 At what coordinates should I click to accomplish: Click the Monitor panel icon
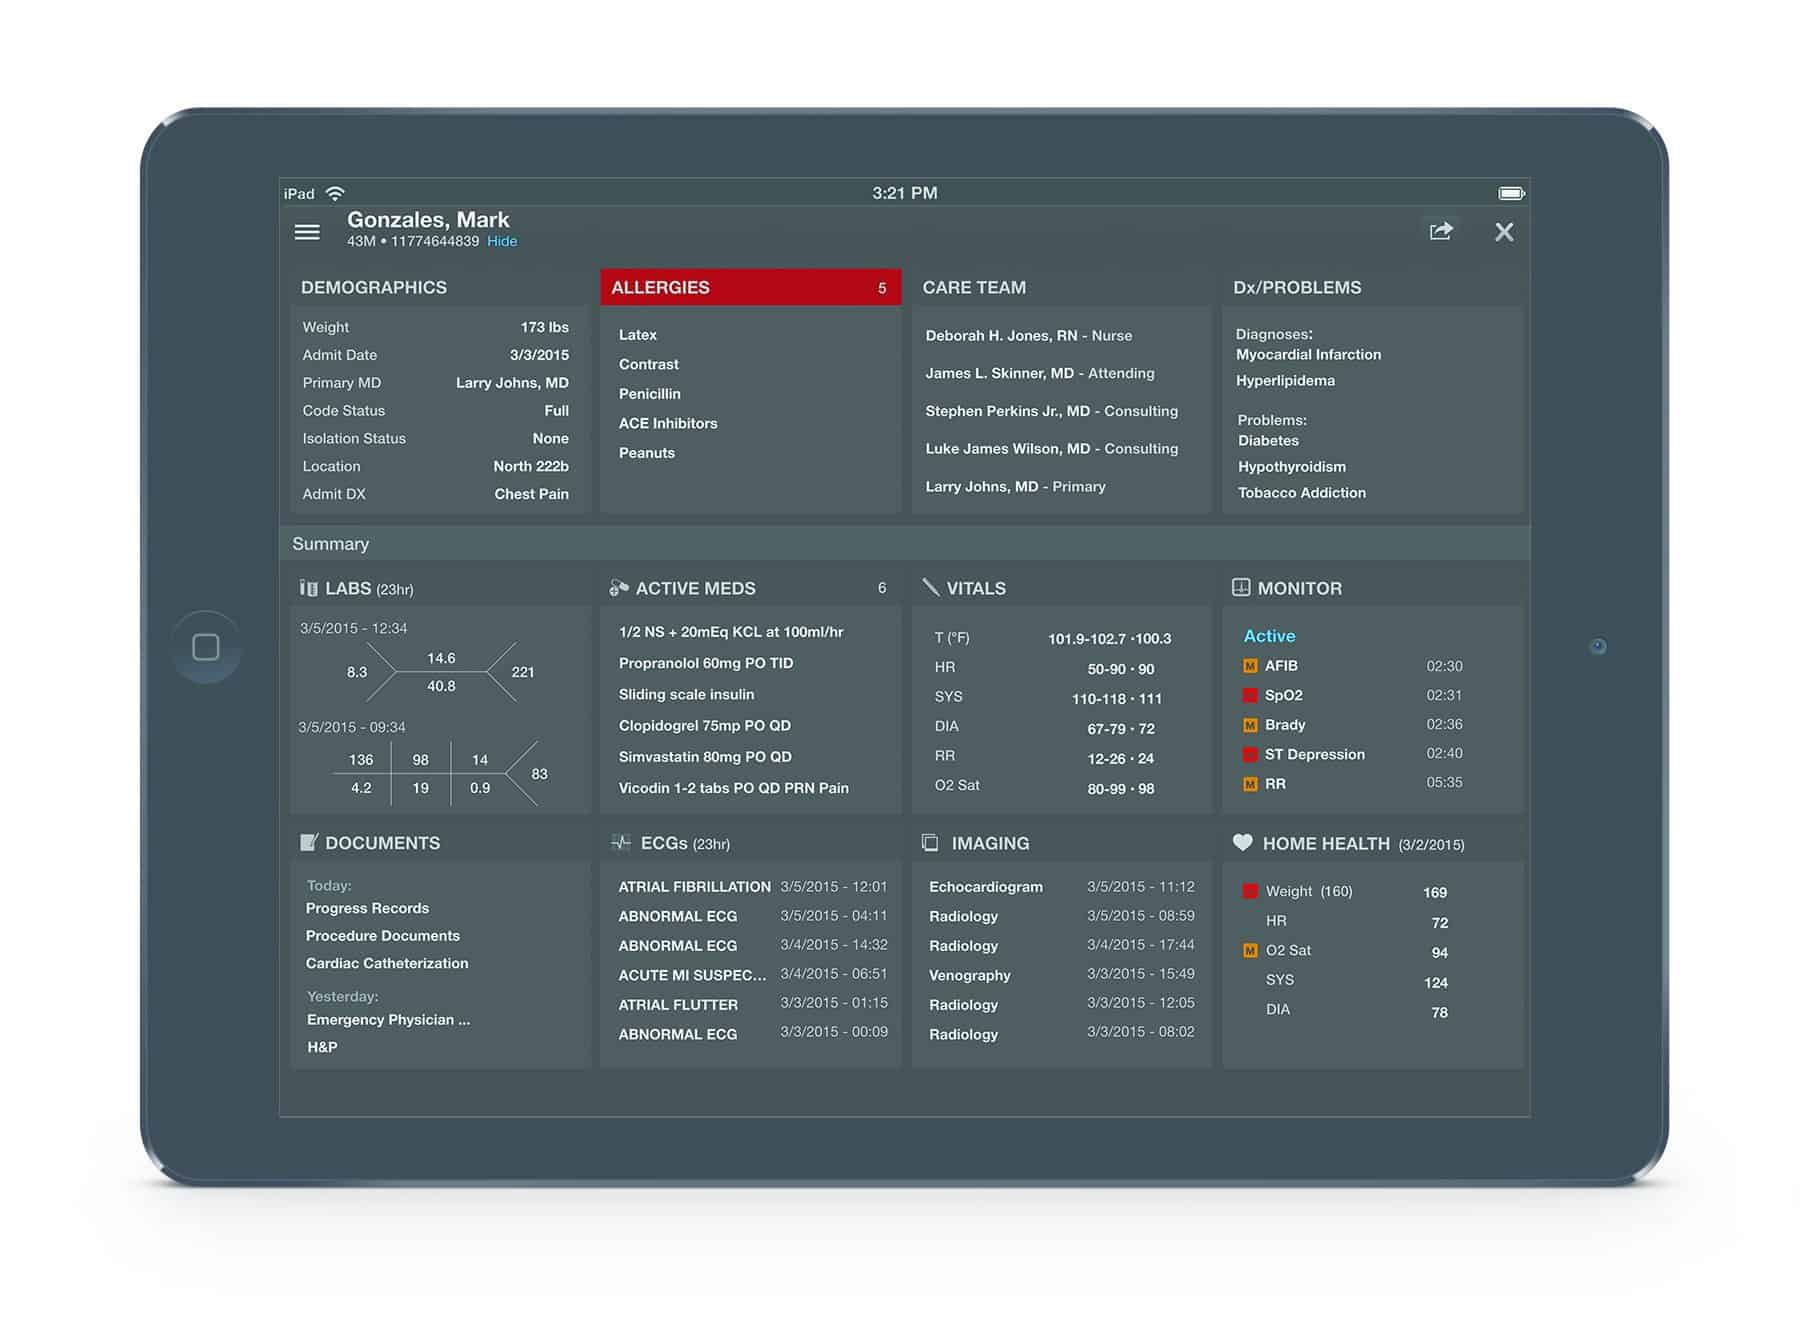click(x=1241, y=588)
